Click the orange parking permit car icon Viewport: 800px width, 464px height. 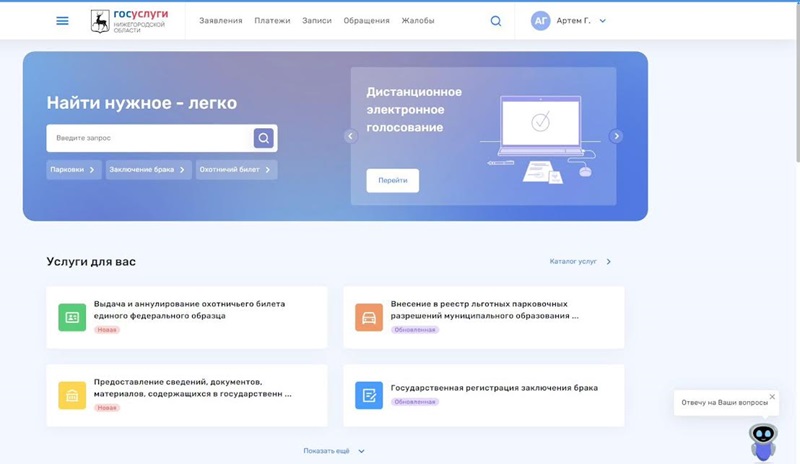pyautogui.click(x=369, y=317)
